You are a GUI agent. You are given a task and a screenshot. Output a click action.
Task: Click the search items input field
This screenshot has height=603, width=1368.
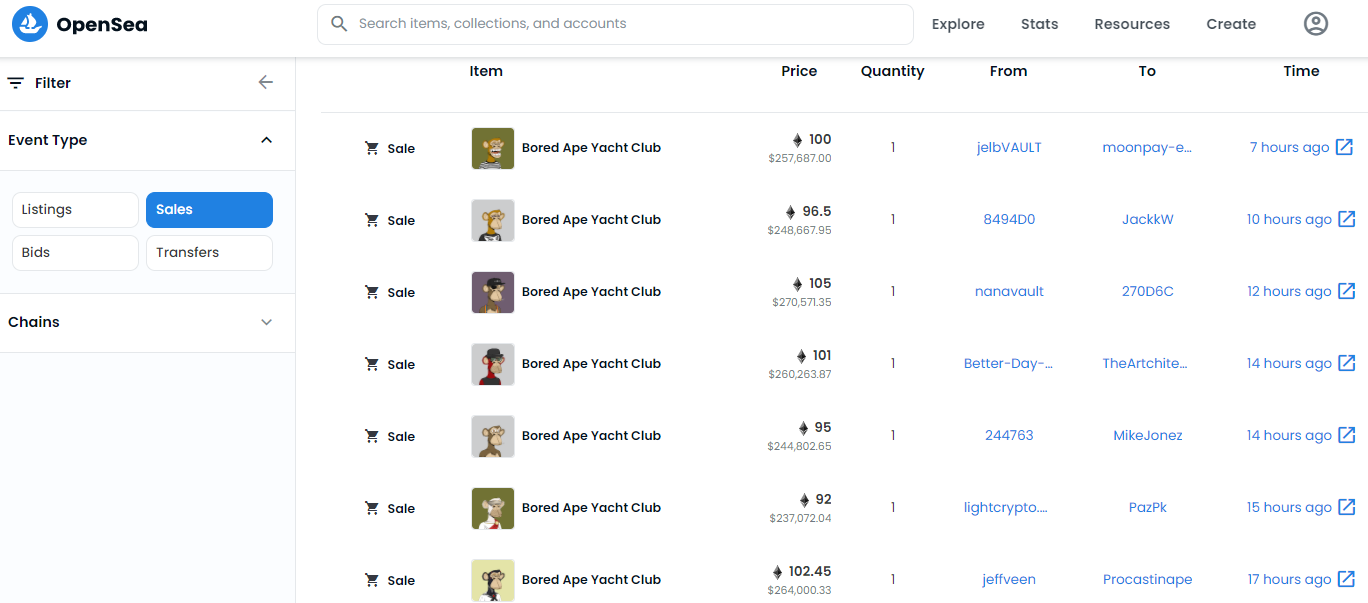click(x=615, y=24)
